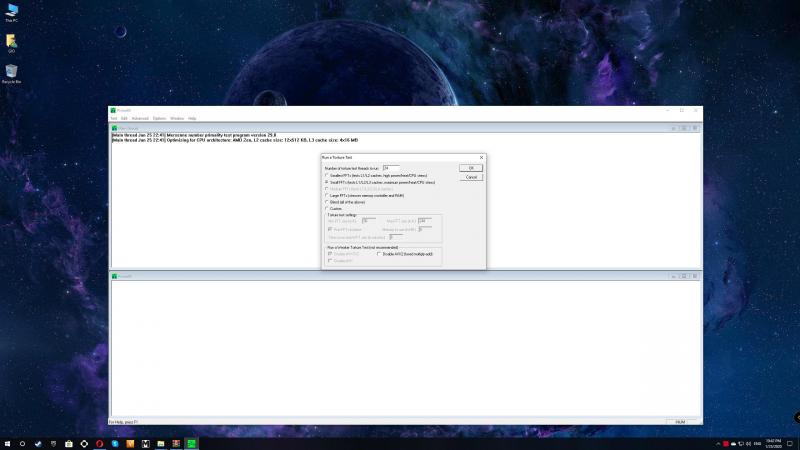Image resolution: width=800 pixels, height=450 pixels.
Task: Open the Recycle Bin desktop icon
Action: click(x=11, y=72)
